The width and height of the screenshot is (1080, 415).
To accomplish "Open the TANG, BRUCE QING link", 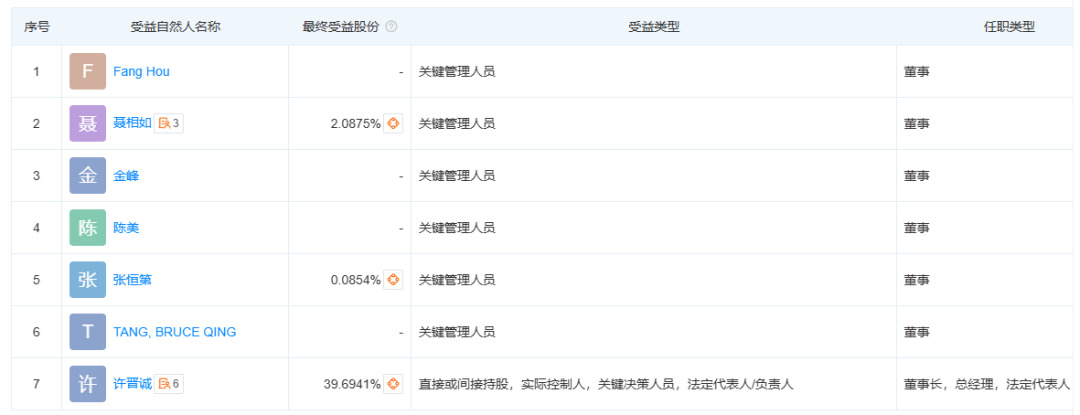I will point(175,332).
